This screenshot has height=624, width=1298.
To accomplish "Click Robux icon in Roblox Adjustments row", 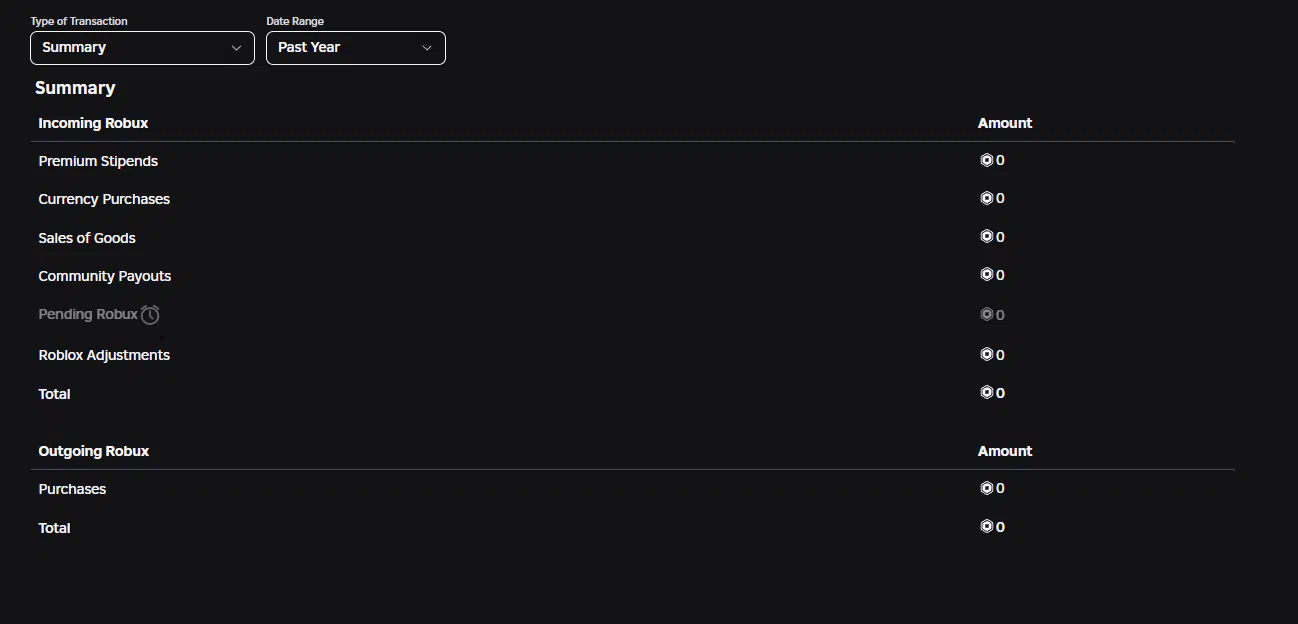I will (x=986, y=354).
